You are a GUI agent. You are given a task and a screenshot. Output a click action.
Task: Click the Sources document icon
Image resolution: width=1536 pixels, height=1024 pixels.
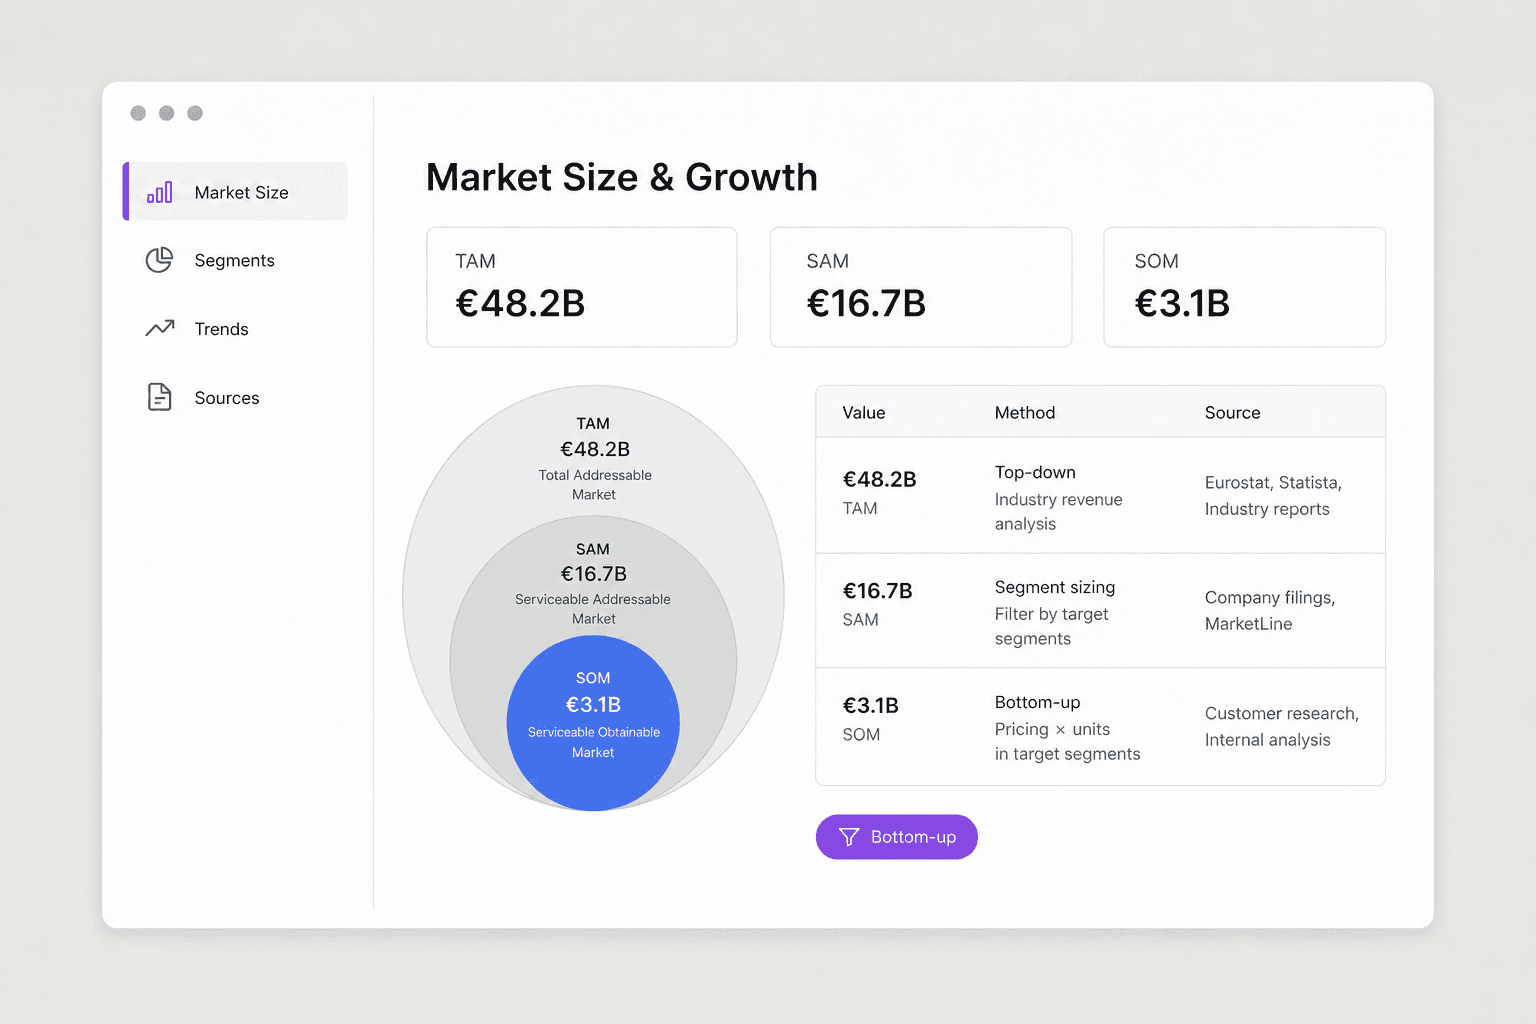click(160, 397)
